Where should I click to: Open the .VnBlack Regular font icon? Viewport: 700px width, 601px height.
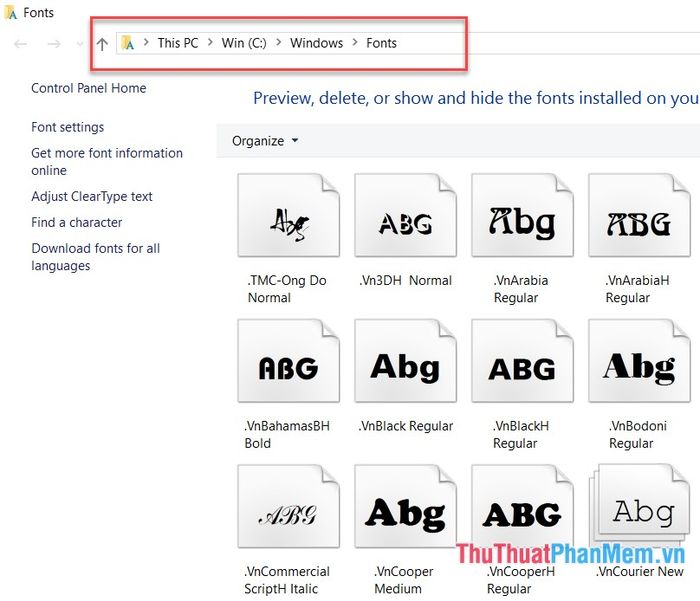coord(405,361)
